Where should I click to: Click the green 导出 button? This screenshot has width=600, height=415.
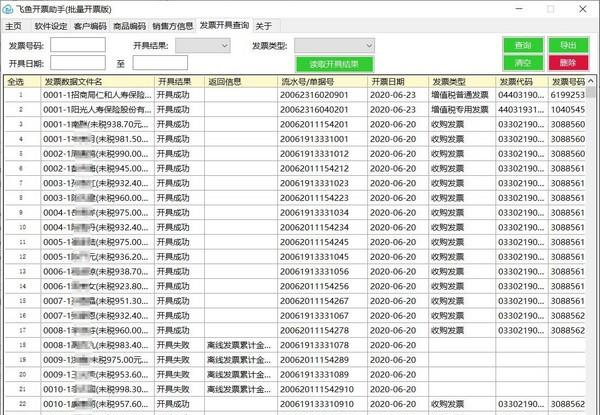coord(568,45)
